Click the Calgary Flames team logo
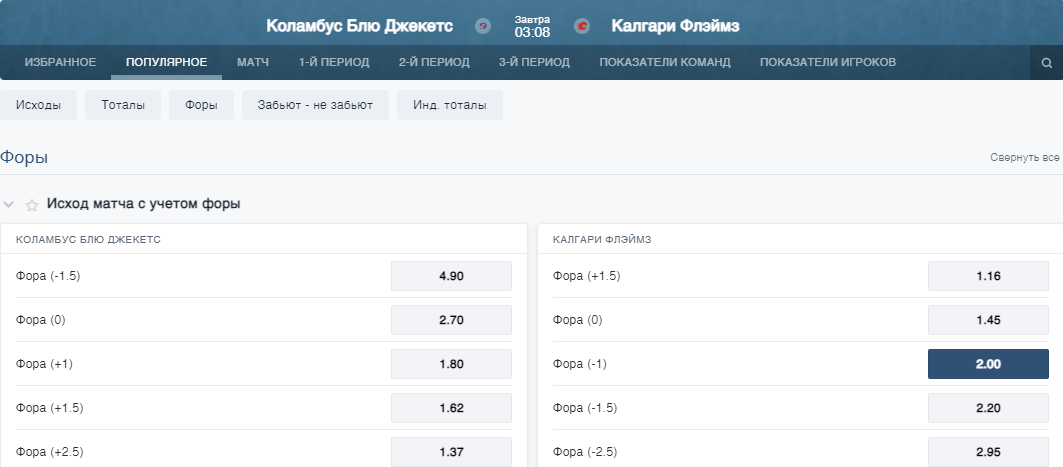Viewport: 1063px width, 467px height. tap(582, 26)
